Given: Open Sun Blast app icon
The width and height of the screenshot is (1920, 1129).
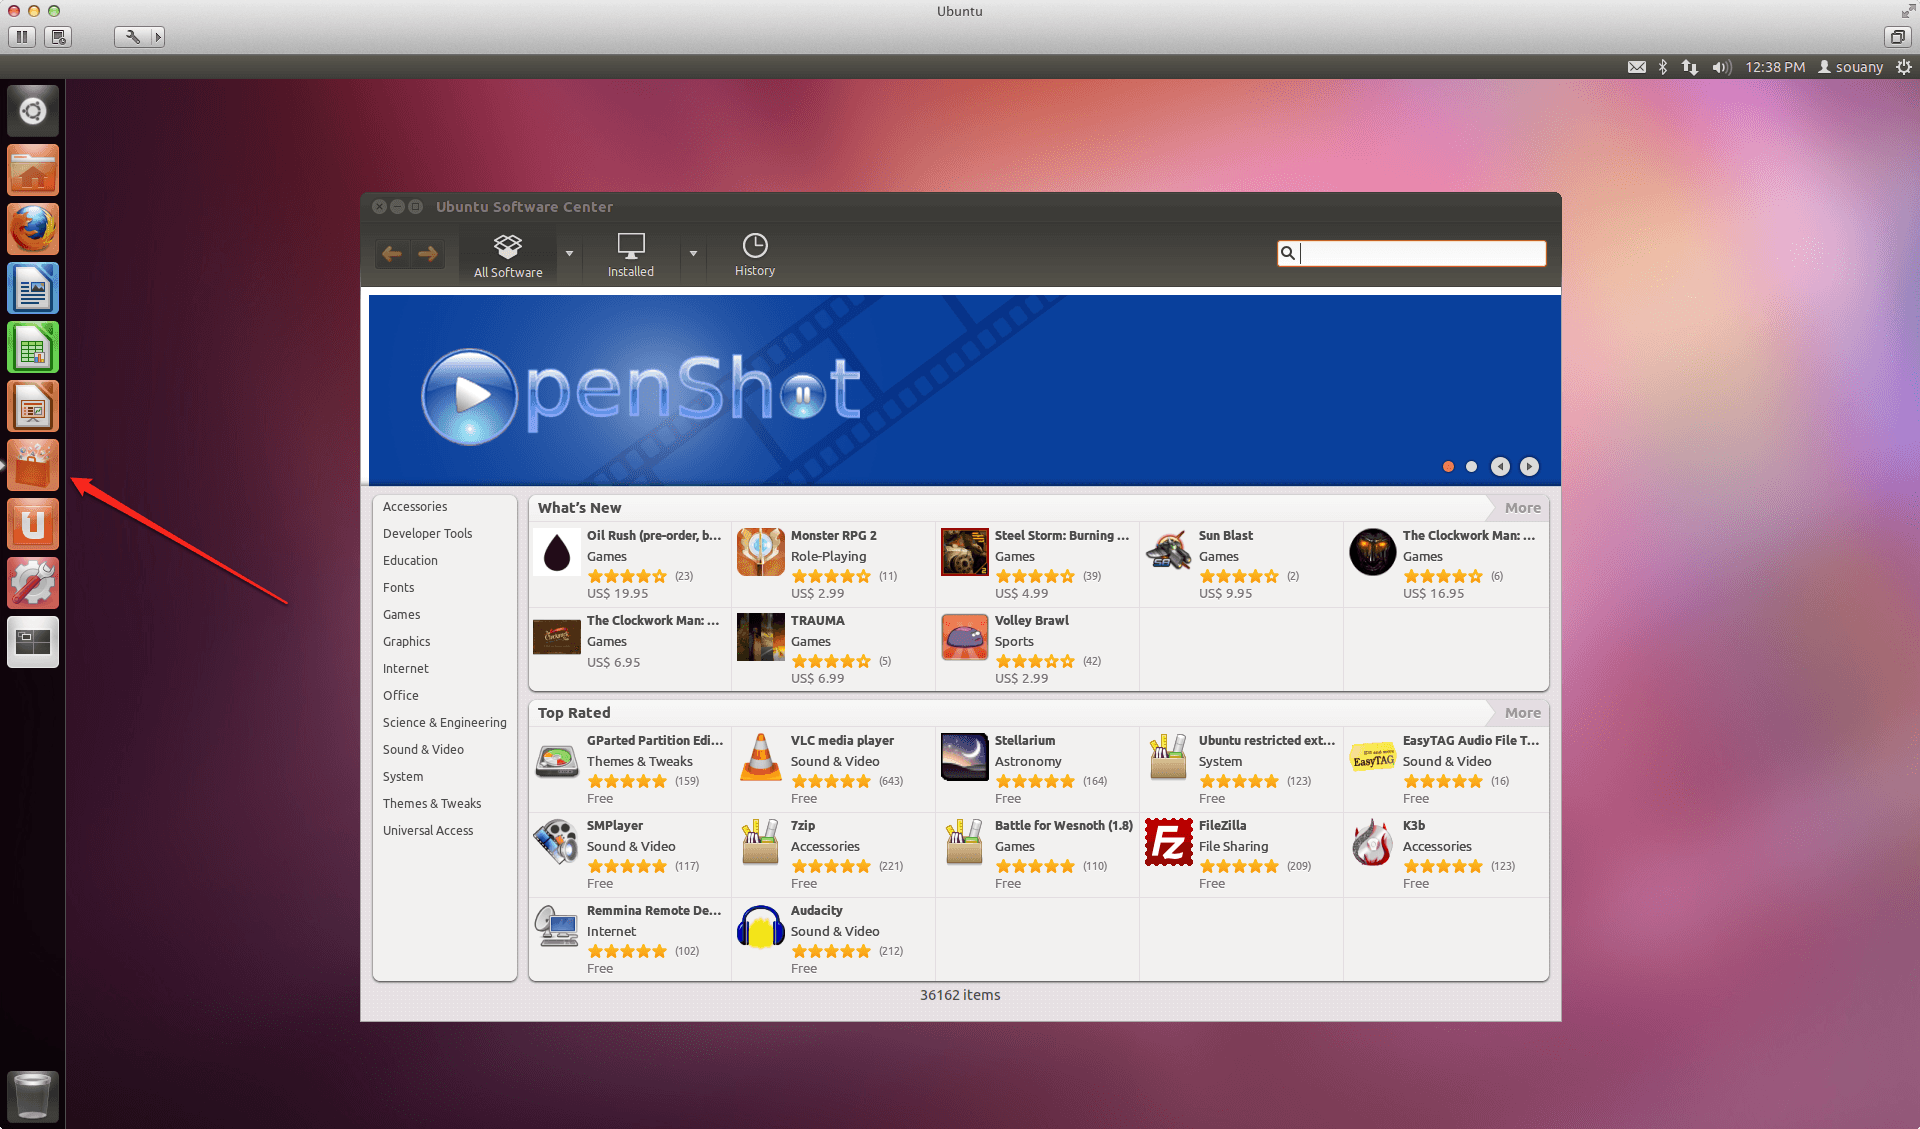Looking at the screenshot, I should [1169, 552].
